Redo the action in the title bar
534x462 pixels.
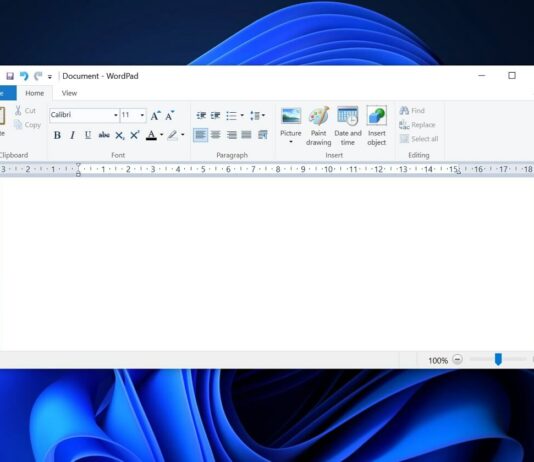pos(38,76)
